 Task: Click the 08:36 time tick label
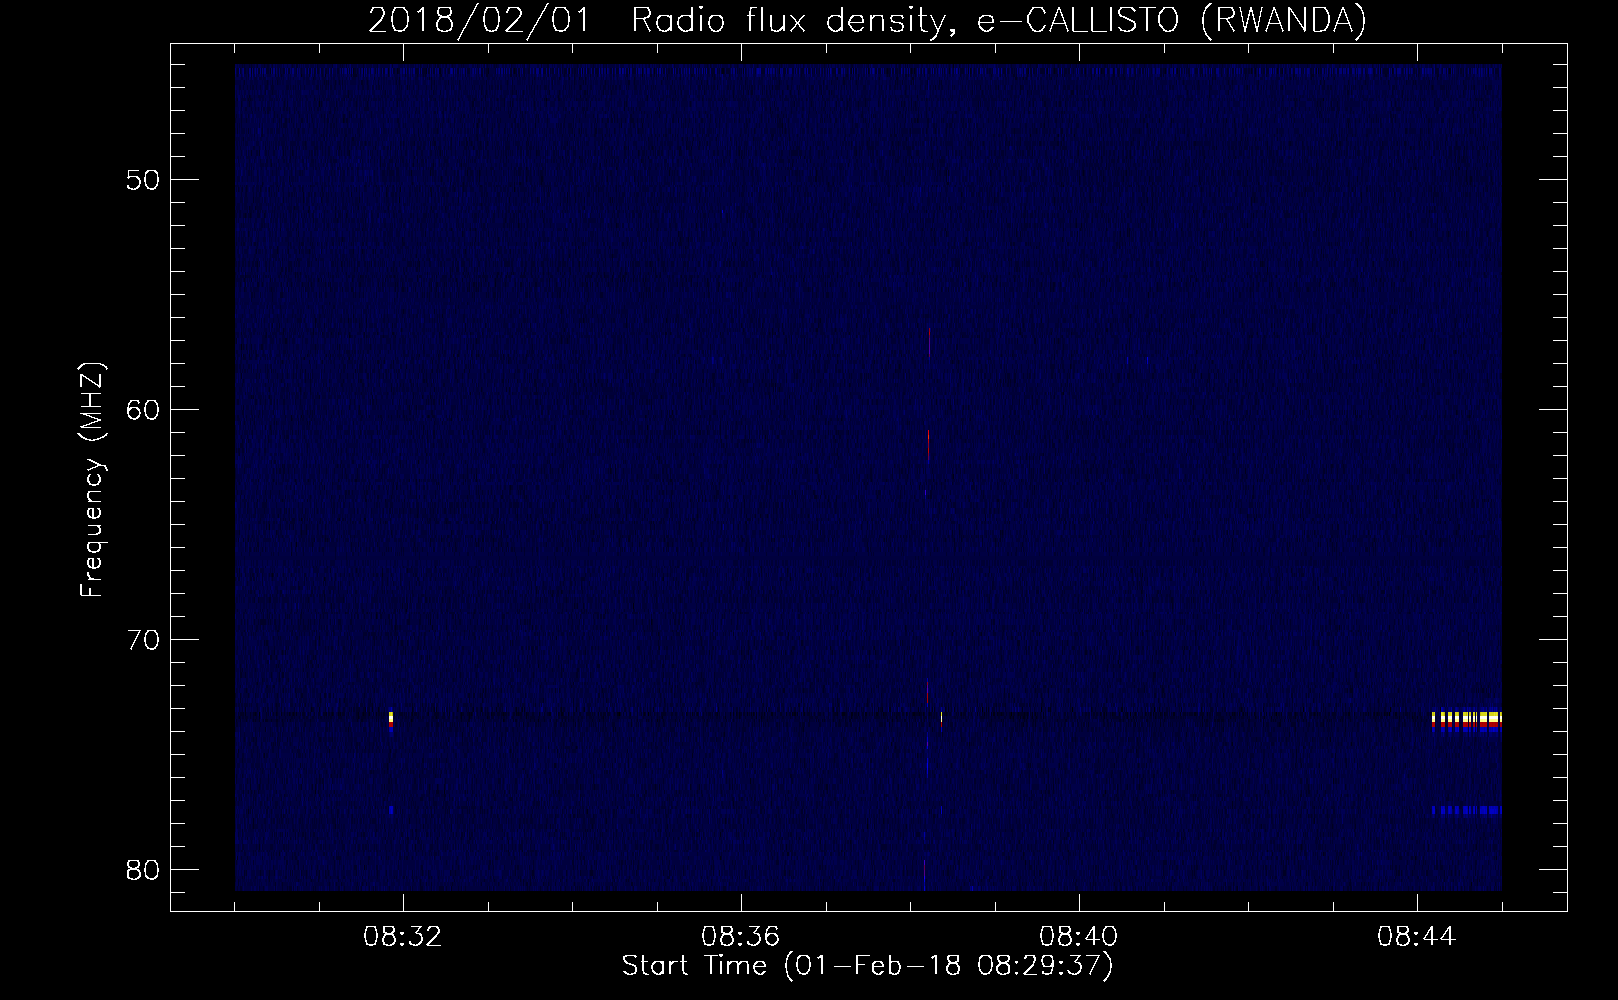coord(741,937)
